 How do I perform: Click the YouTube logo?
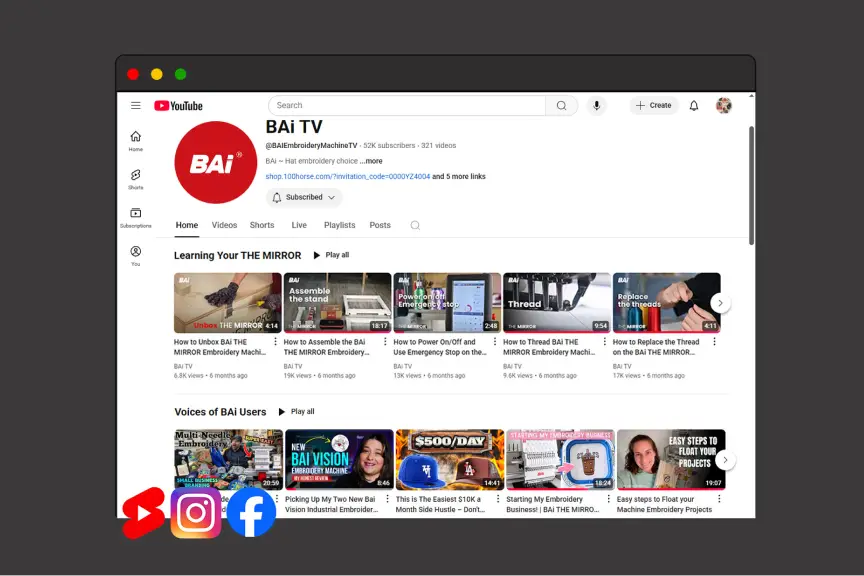pyautogui.click(x=178, y=106)
